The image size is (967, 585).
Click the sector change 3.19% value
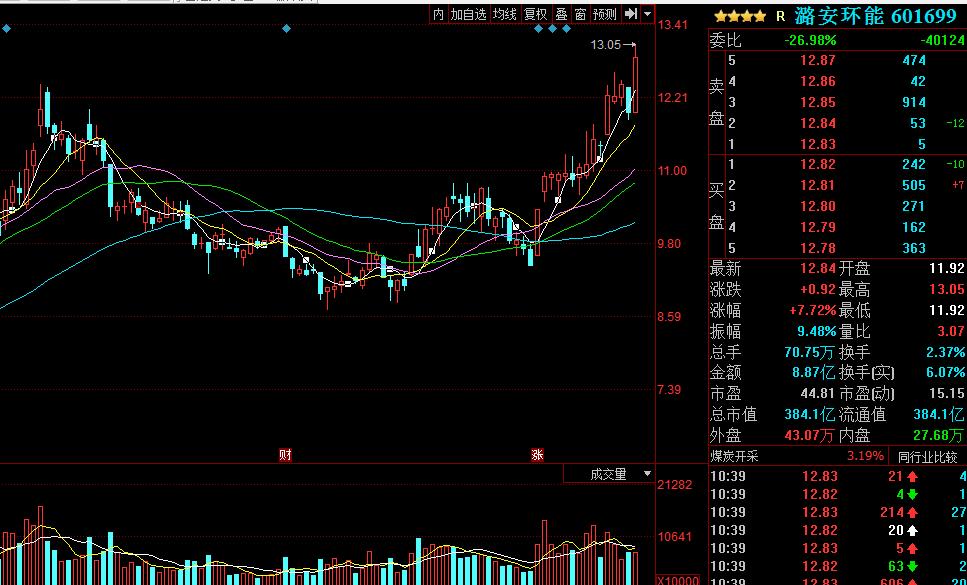point(865,457)
